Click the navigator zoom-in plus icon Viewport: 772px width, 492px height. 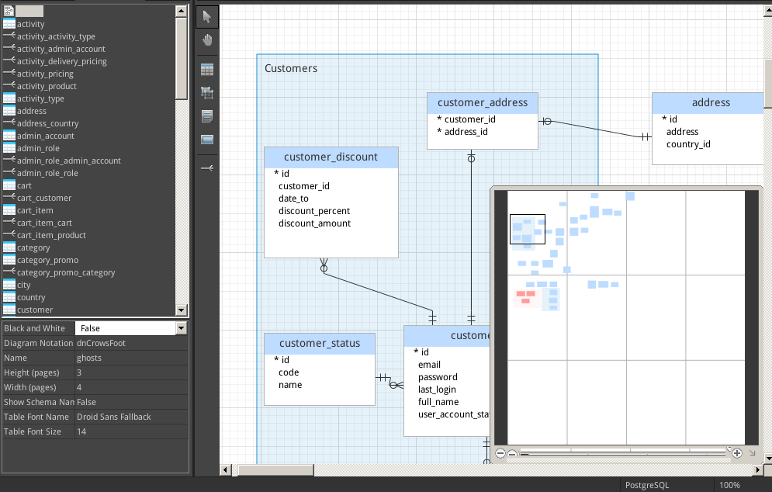coord(737,453)
